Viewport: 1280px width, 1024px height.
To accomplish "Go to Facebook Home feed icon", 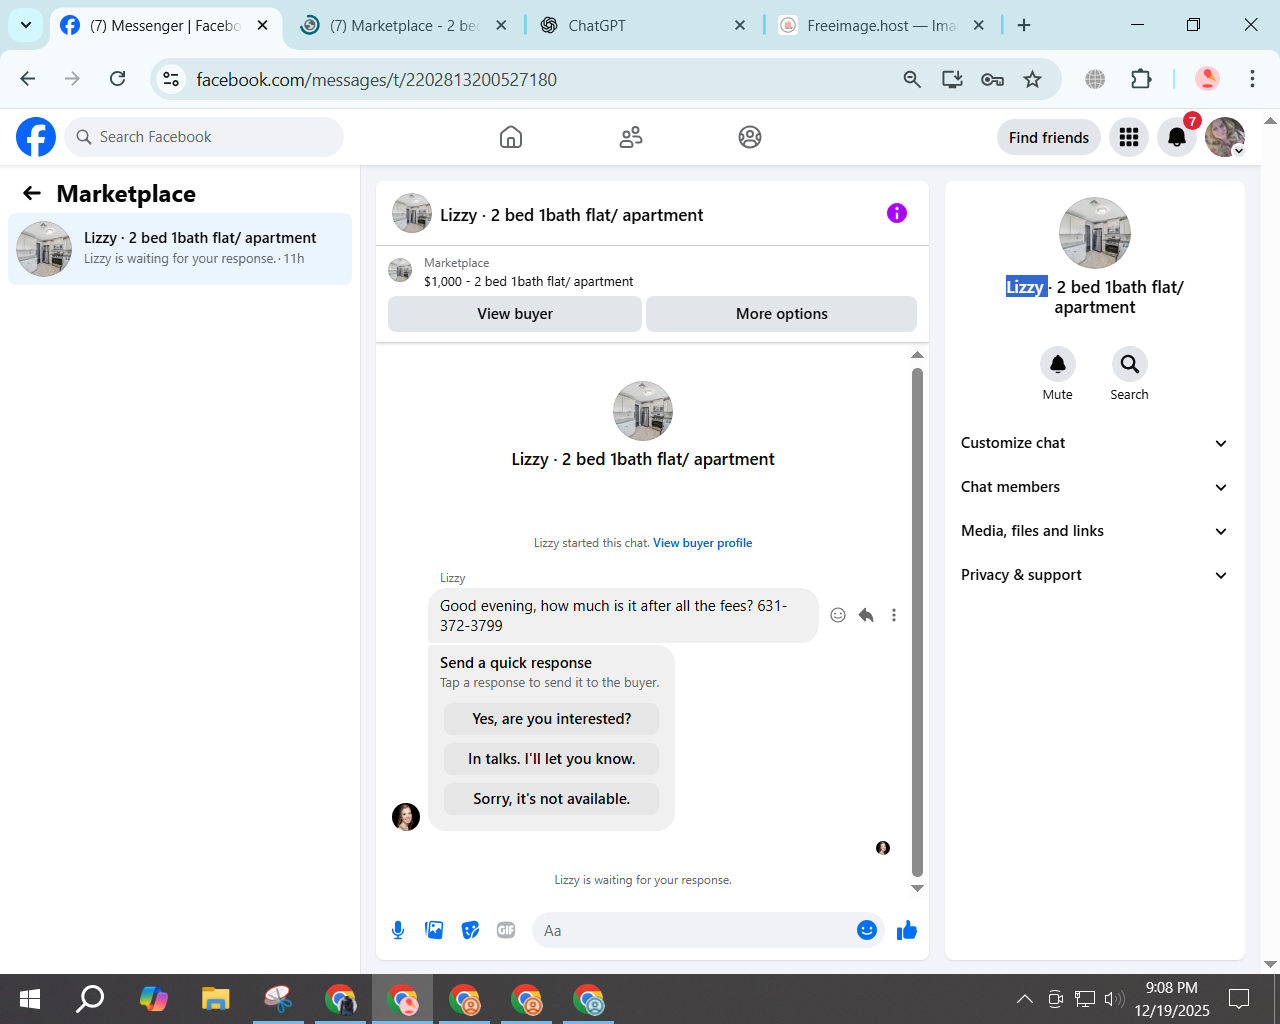I will [x=511, y=137].
